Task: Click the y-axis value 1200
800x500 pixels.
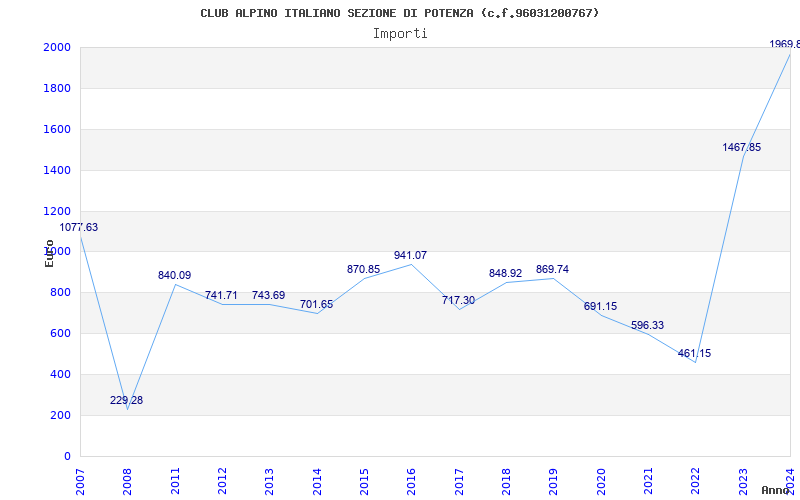Action: click(58, 211)
